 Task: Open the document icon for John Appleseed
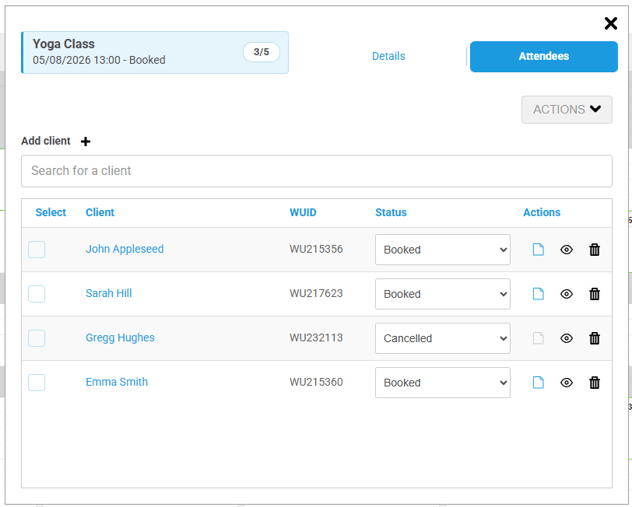[x=538, y=249]
